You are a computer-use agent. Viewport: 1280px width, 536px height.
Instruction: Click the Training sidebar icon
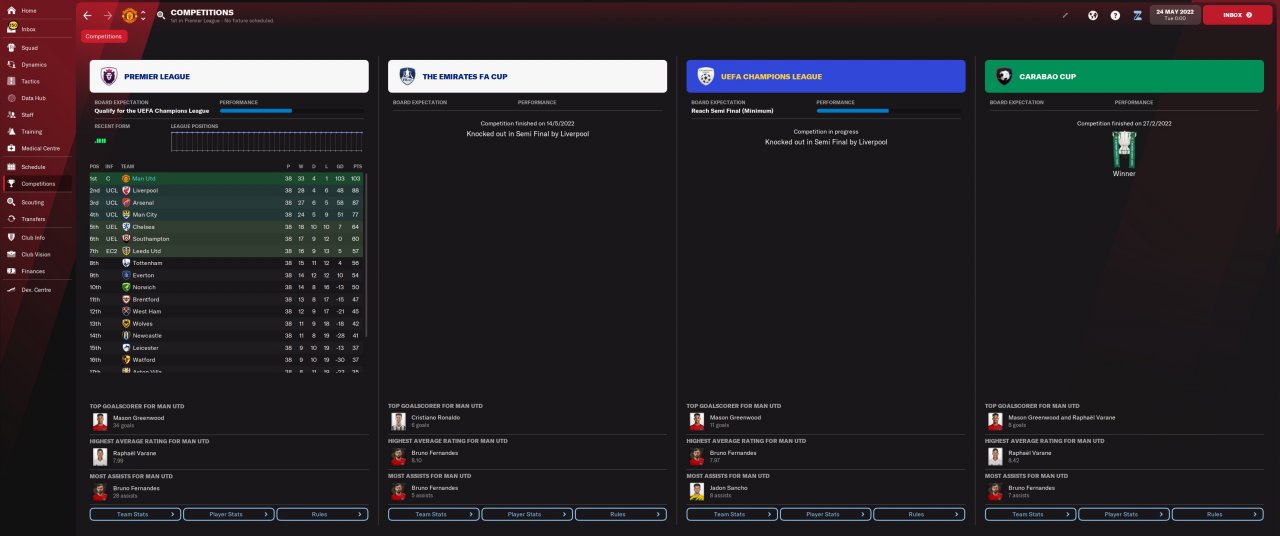pyautogui.click(x=11, y=131)
